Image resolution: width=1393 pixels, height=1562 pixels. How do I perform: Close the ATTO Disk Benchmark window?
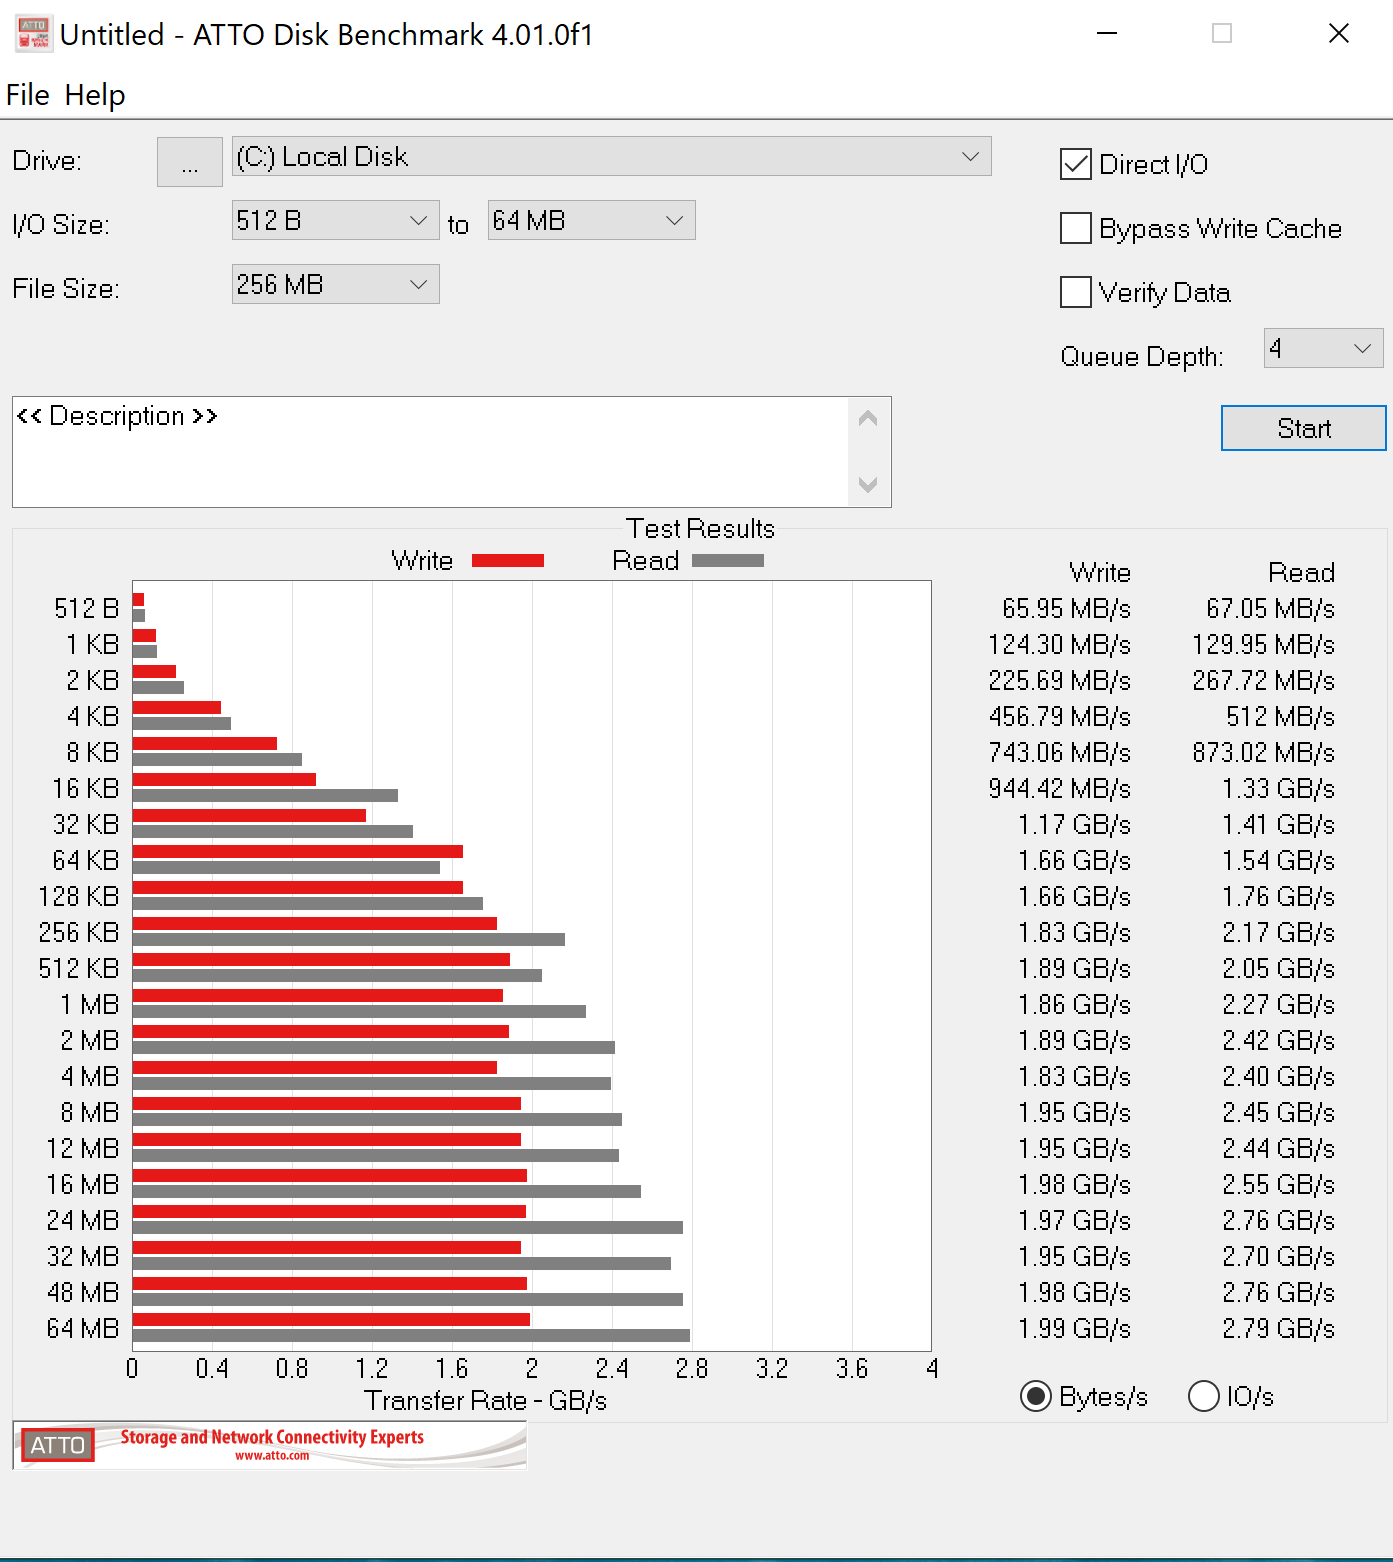point(1338,34)
